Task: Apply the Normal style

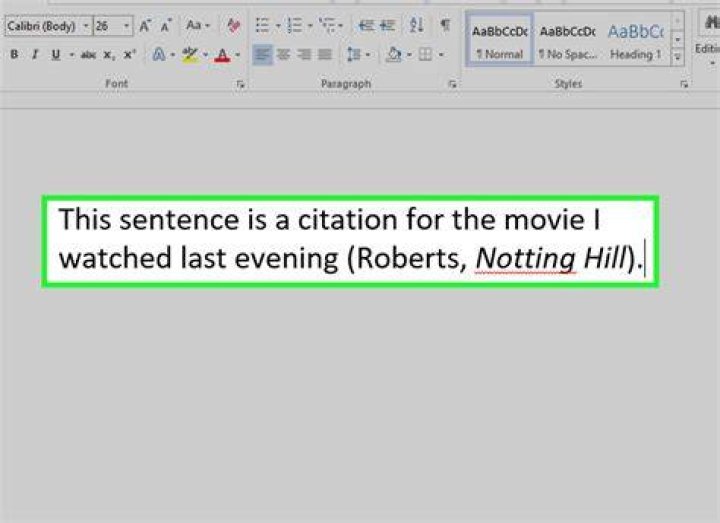Action: [500, 41]
